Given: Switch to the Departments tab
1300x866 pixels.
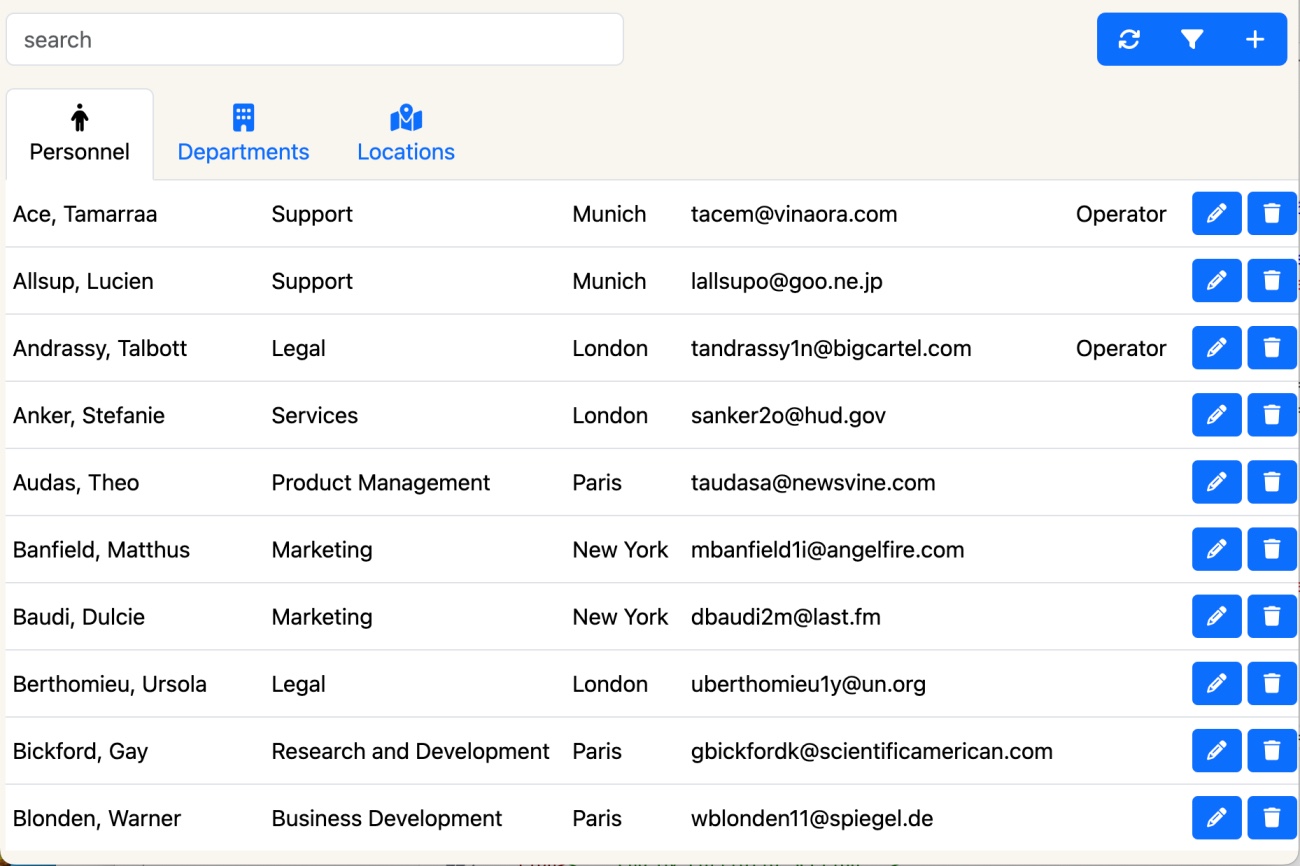Looking at the screenshot, I should click(x=243, y=135).
